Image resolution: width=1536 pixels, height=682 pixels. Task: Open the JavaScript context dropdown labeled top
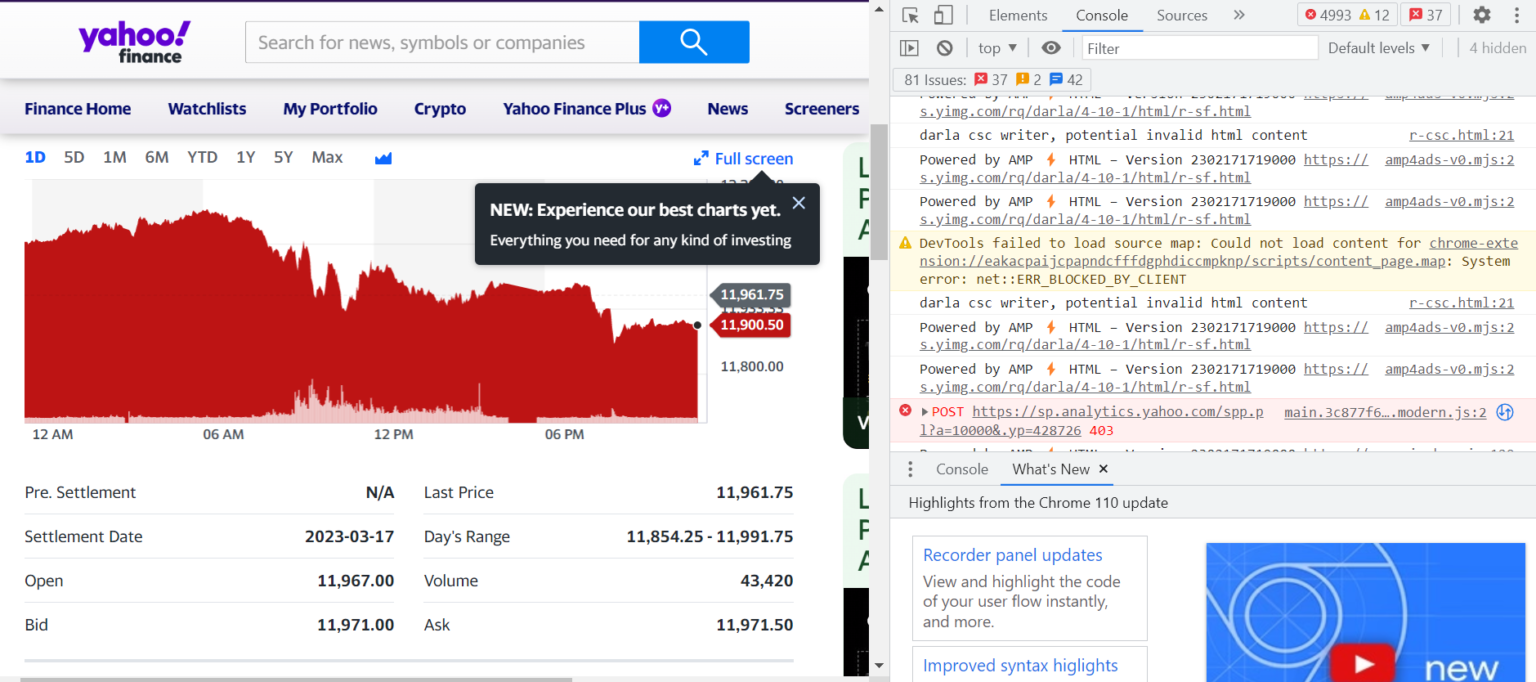(x=995, y=47)
